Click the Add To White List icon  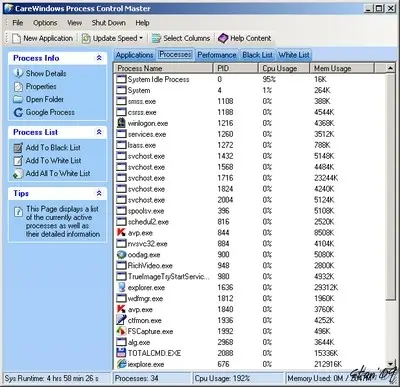[x=18, y=161]
